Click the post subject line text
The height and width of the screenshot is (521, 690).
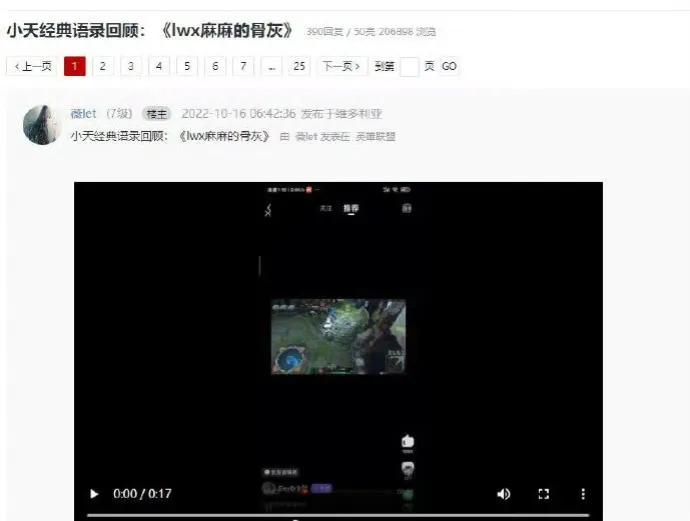pos(170,136)
